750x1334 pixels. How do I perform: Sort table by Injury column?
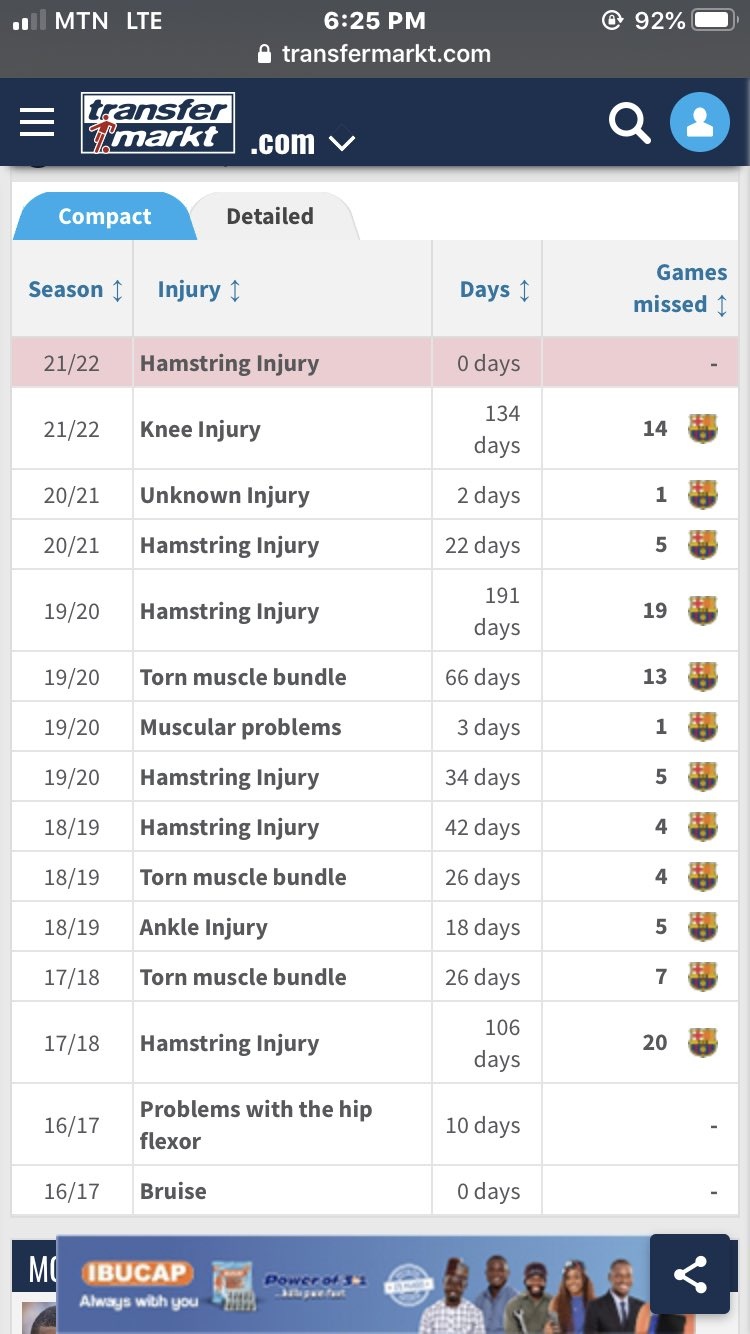pyautogui.click(x=199, y=290)
